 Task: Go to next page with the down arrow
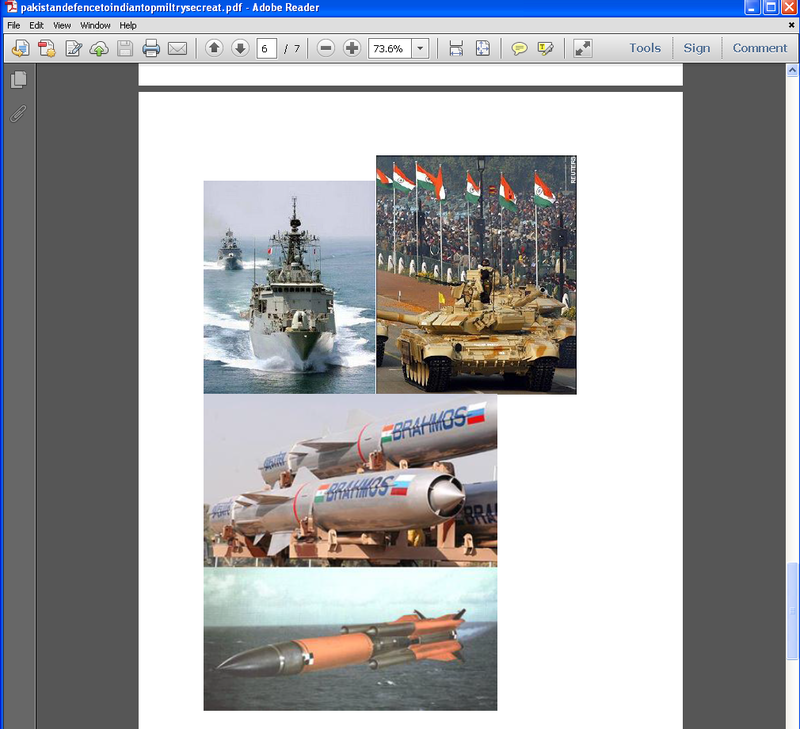(x=240, y=48)
